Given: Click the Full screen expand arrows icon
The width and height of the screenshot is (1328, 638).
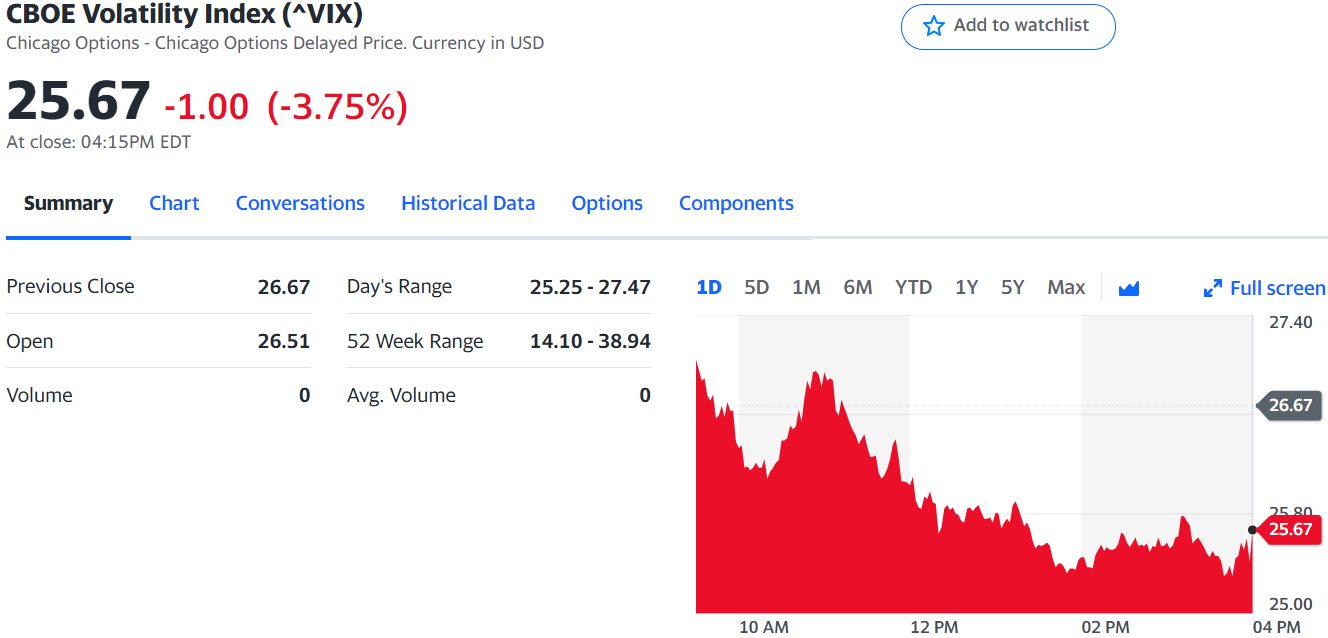Looking at the screenshot, I should coord(1213,288).
